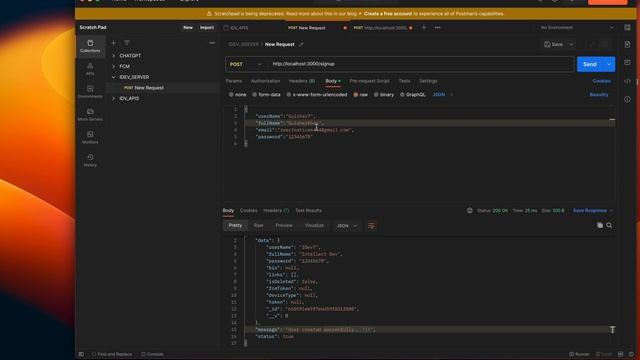Select the raw body type

(360, 94)
